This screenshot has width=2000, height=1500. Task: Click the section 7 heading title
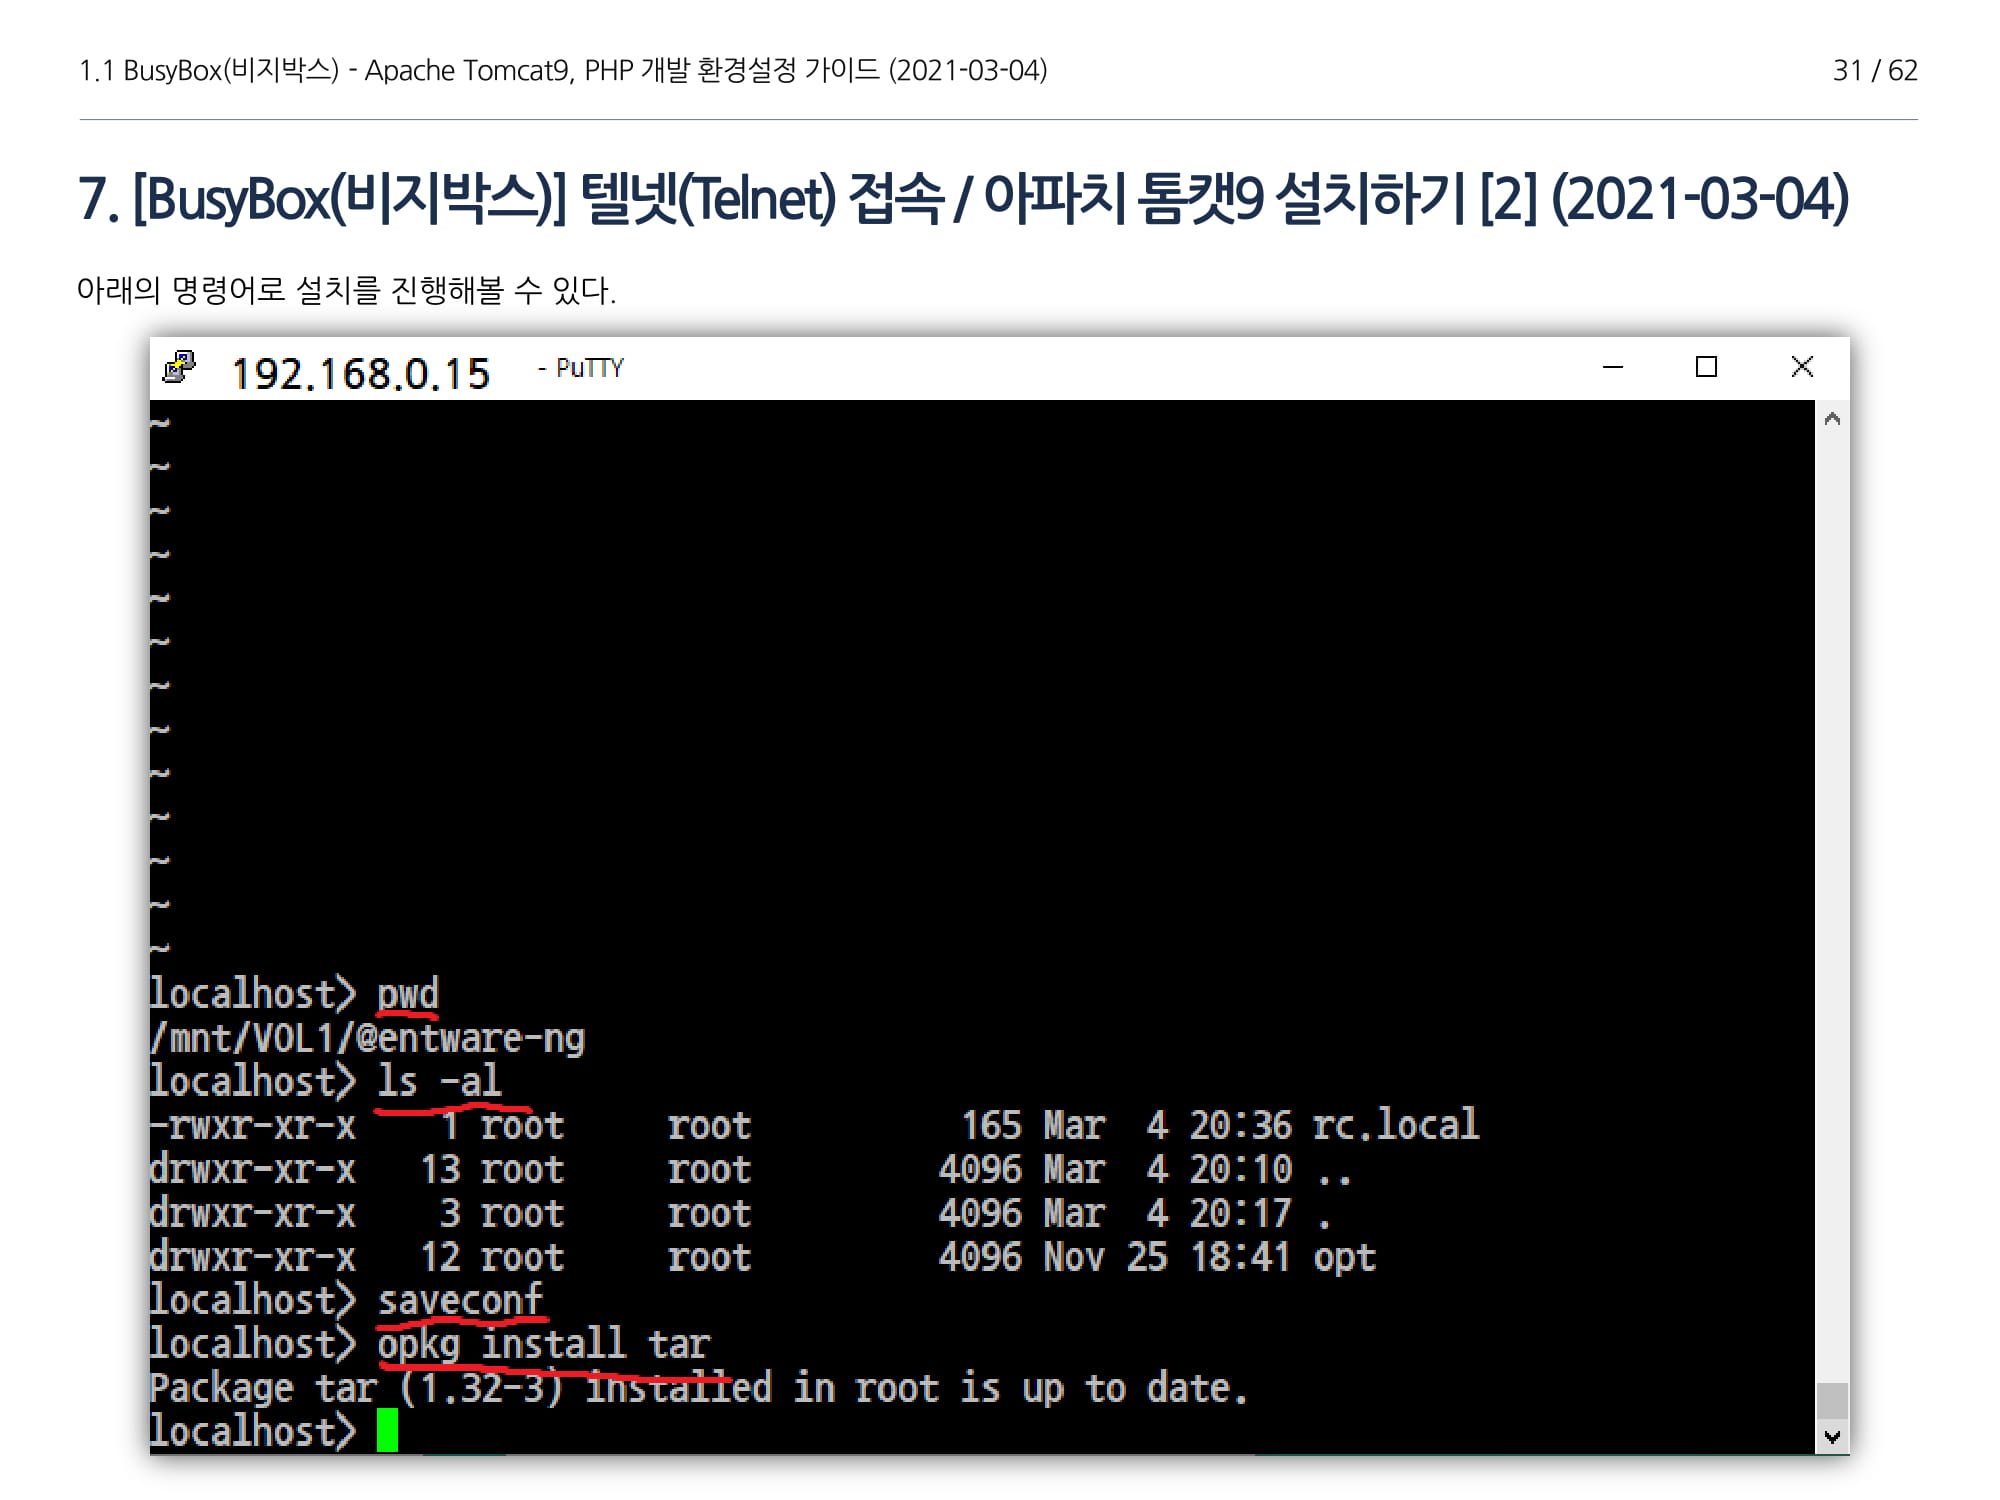(963, 198)
